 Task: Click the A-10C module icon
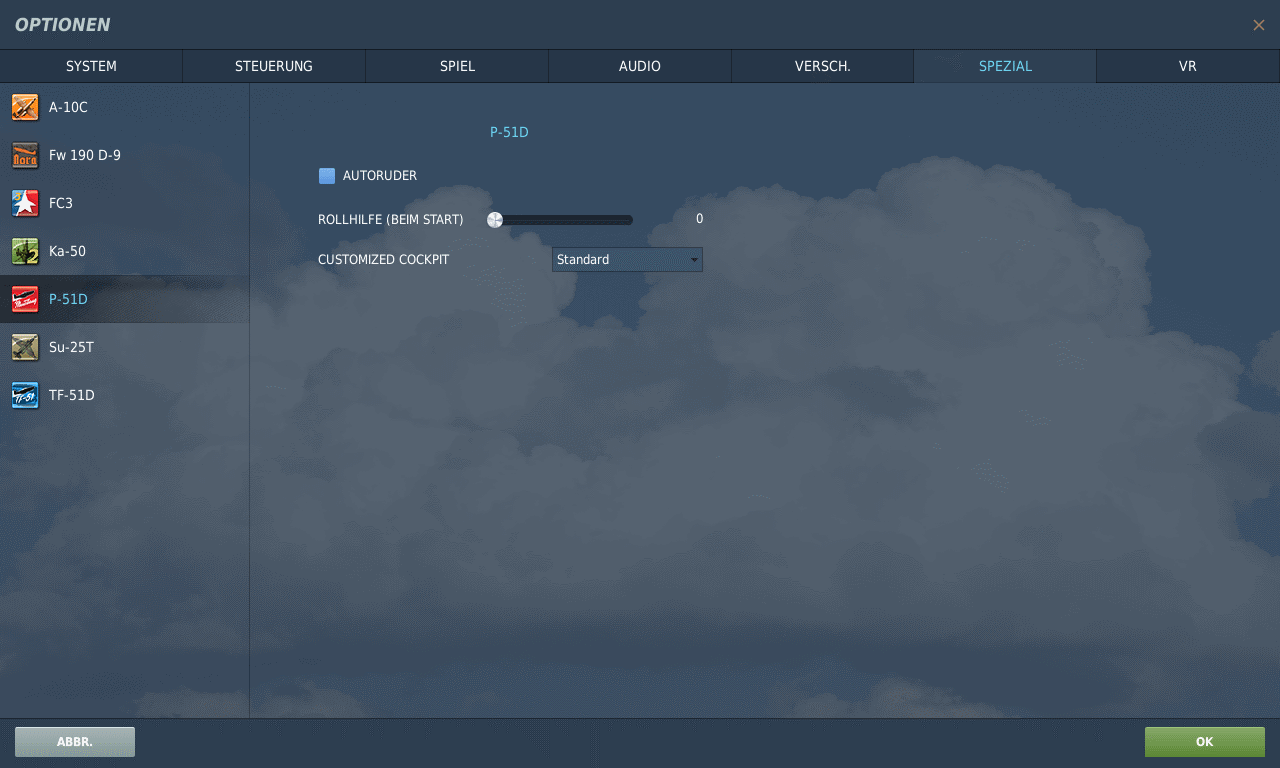[25, 107]
